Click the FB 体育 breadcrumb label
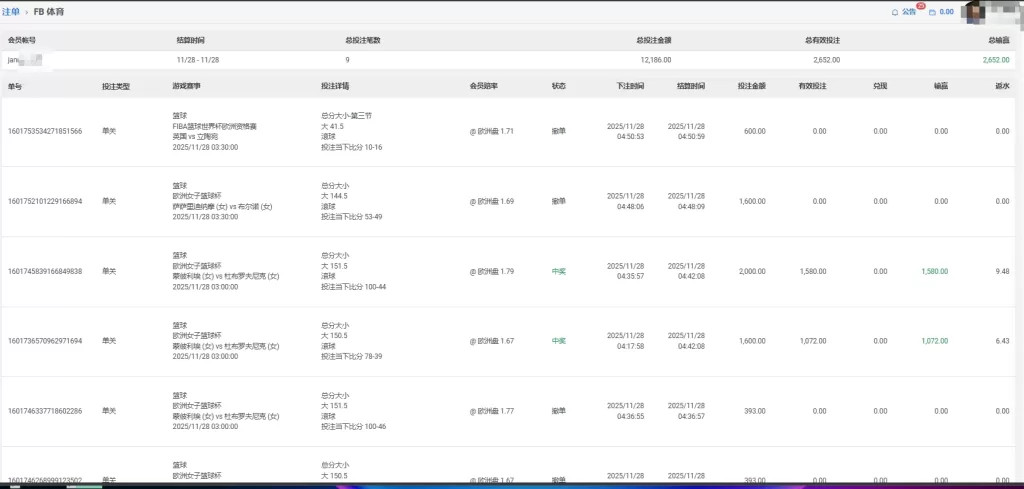The width and height of the screenshot is (1024, 489). 50,11
